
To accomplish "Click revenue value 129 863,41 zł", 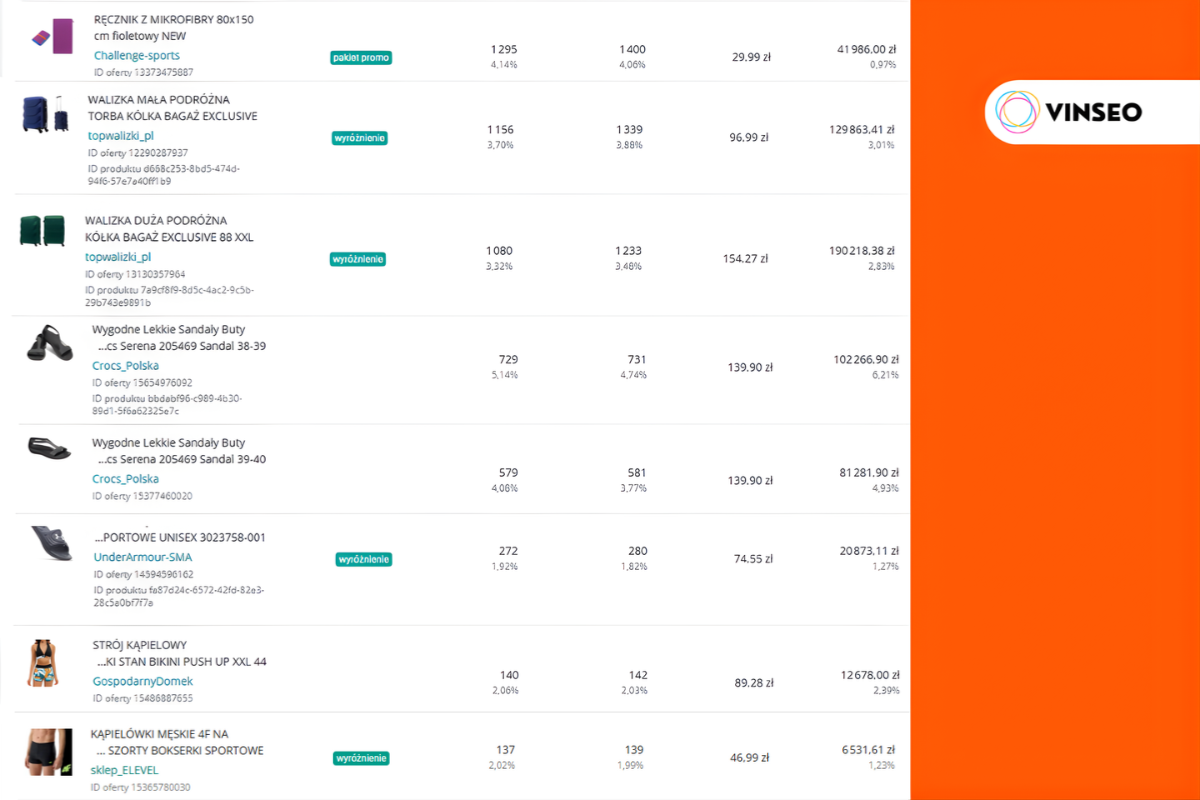I will click(862, 129).
